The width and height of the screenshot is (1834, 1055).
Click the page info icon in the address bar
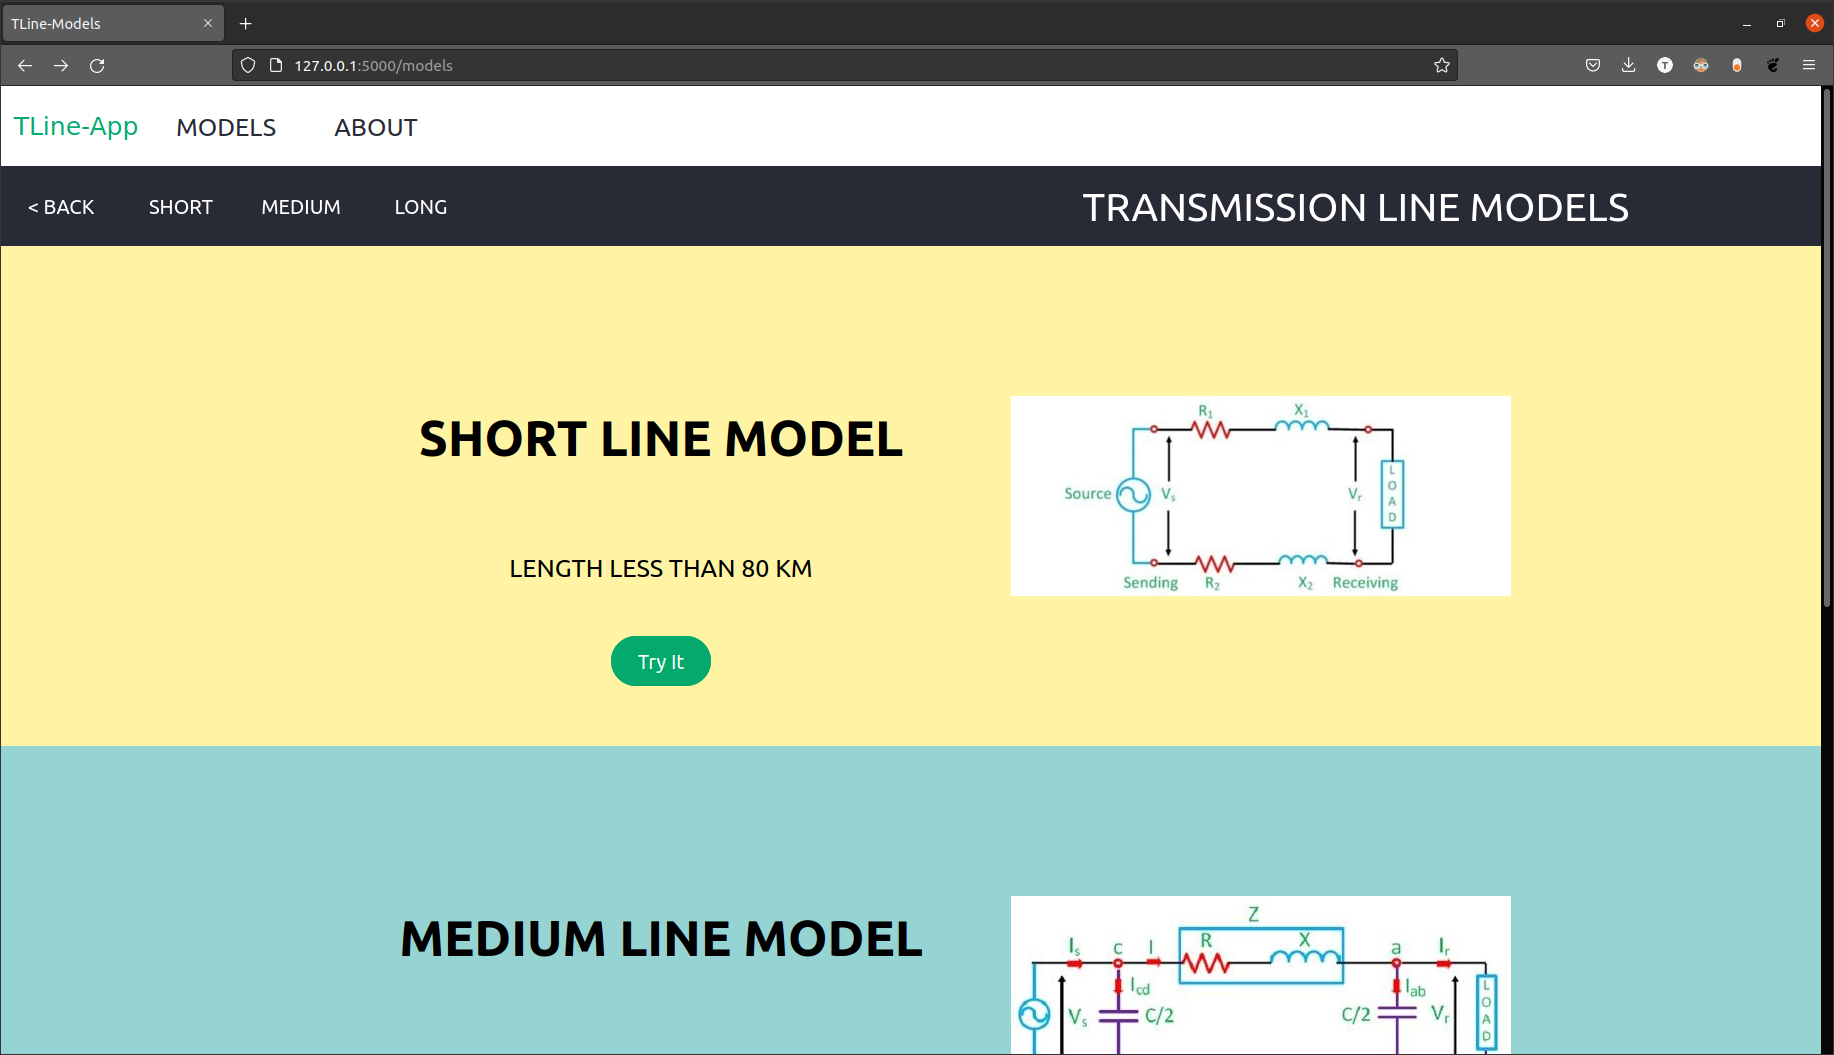tap(276, 65)
